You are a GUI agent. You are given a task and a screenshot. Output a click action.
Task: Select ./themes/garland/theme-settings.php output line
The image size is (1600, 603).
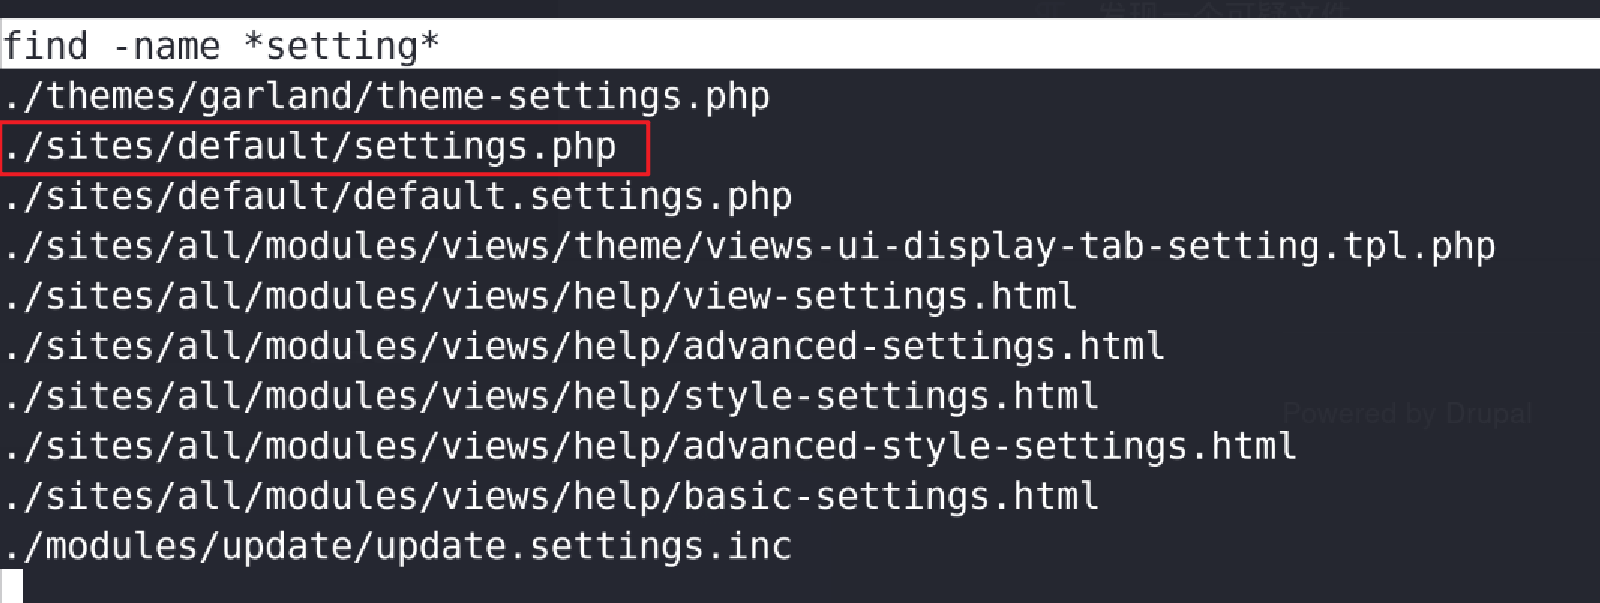[x=386, y=97]
